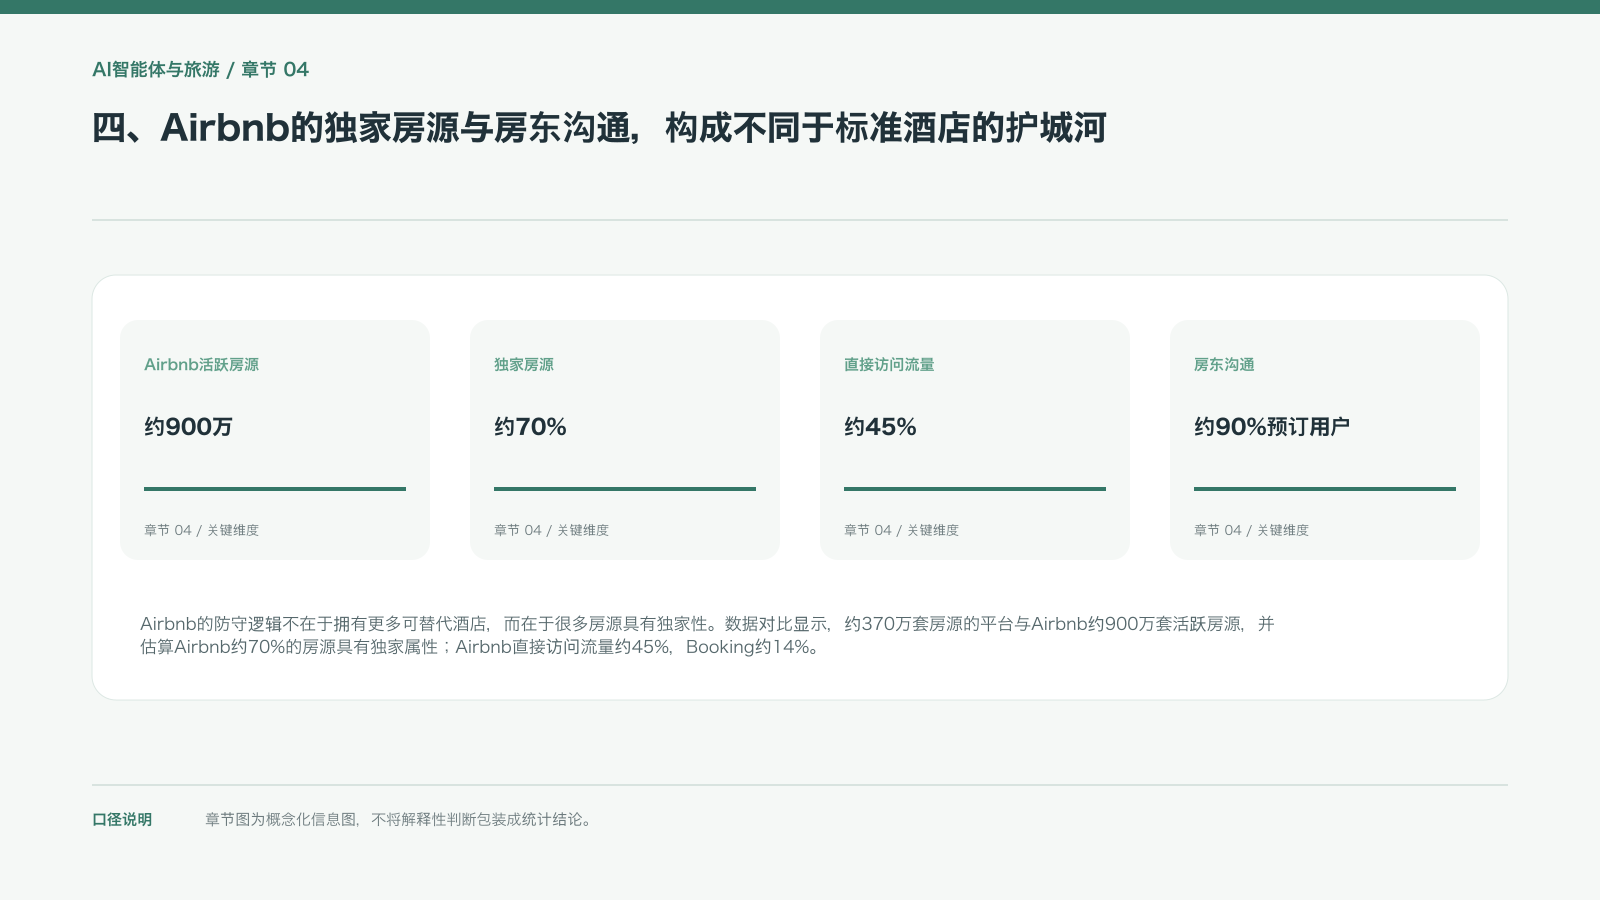This screenshot has width=1600, height=900.
Task: Click the breadcrumb 'AI智能体与旅游 / 章节 04'
Action: pyautogui.click(x=201, y=70)
